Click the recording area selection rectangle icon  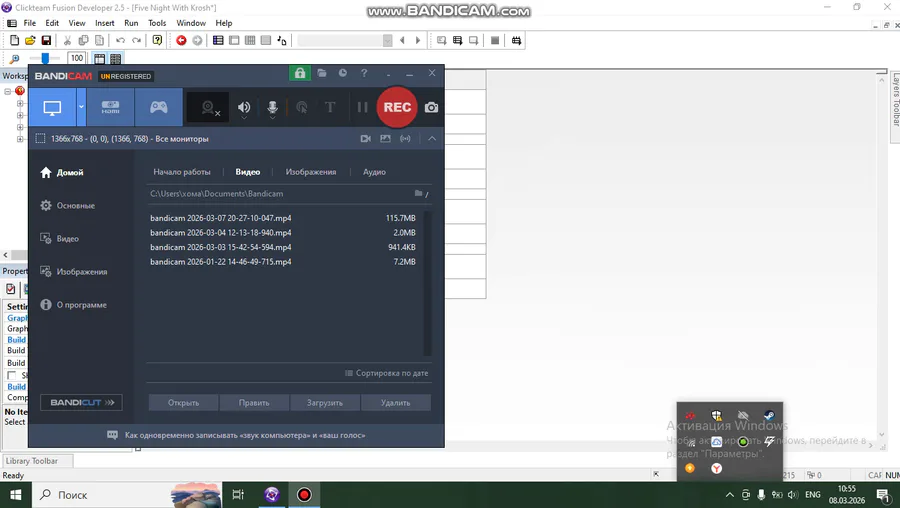[x=40, y=138]
